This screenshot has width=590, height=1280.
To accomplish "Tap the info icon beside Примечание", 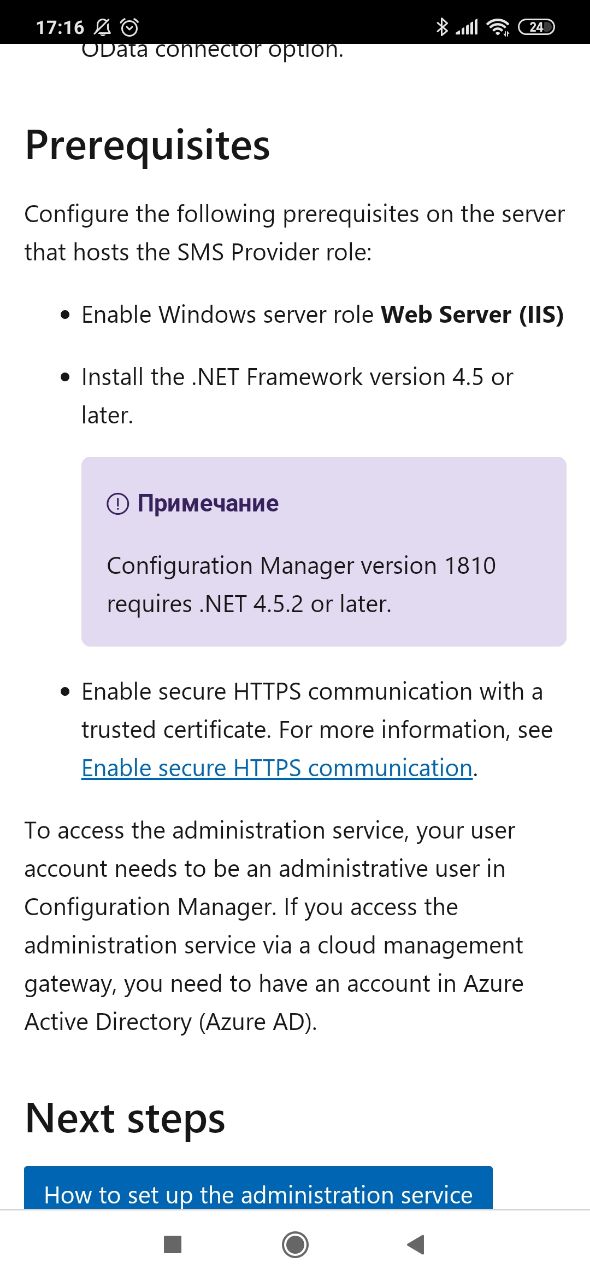I will click(x=117, y=504).
